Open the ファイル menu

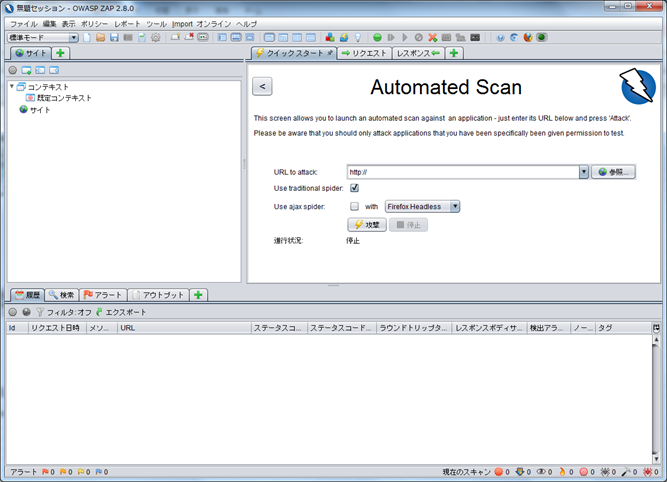[x=24, y=24]
